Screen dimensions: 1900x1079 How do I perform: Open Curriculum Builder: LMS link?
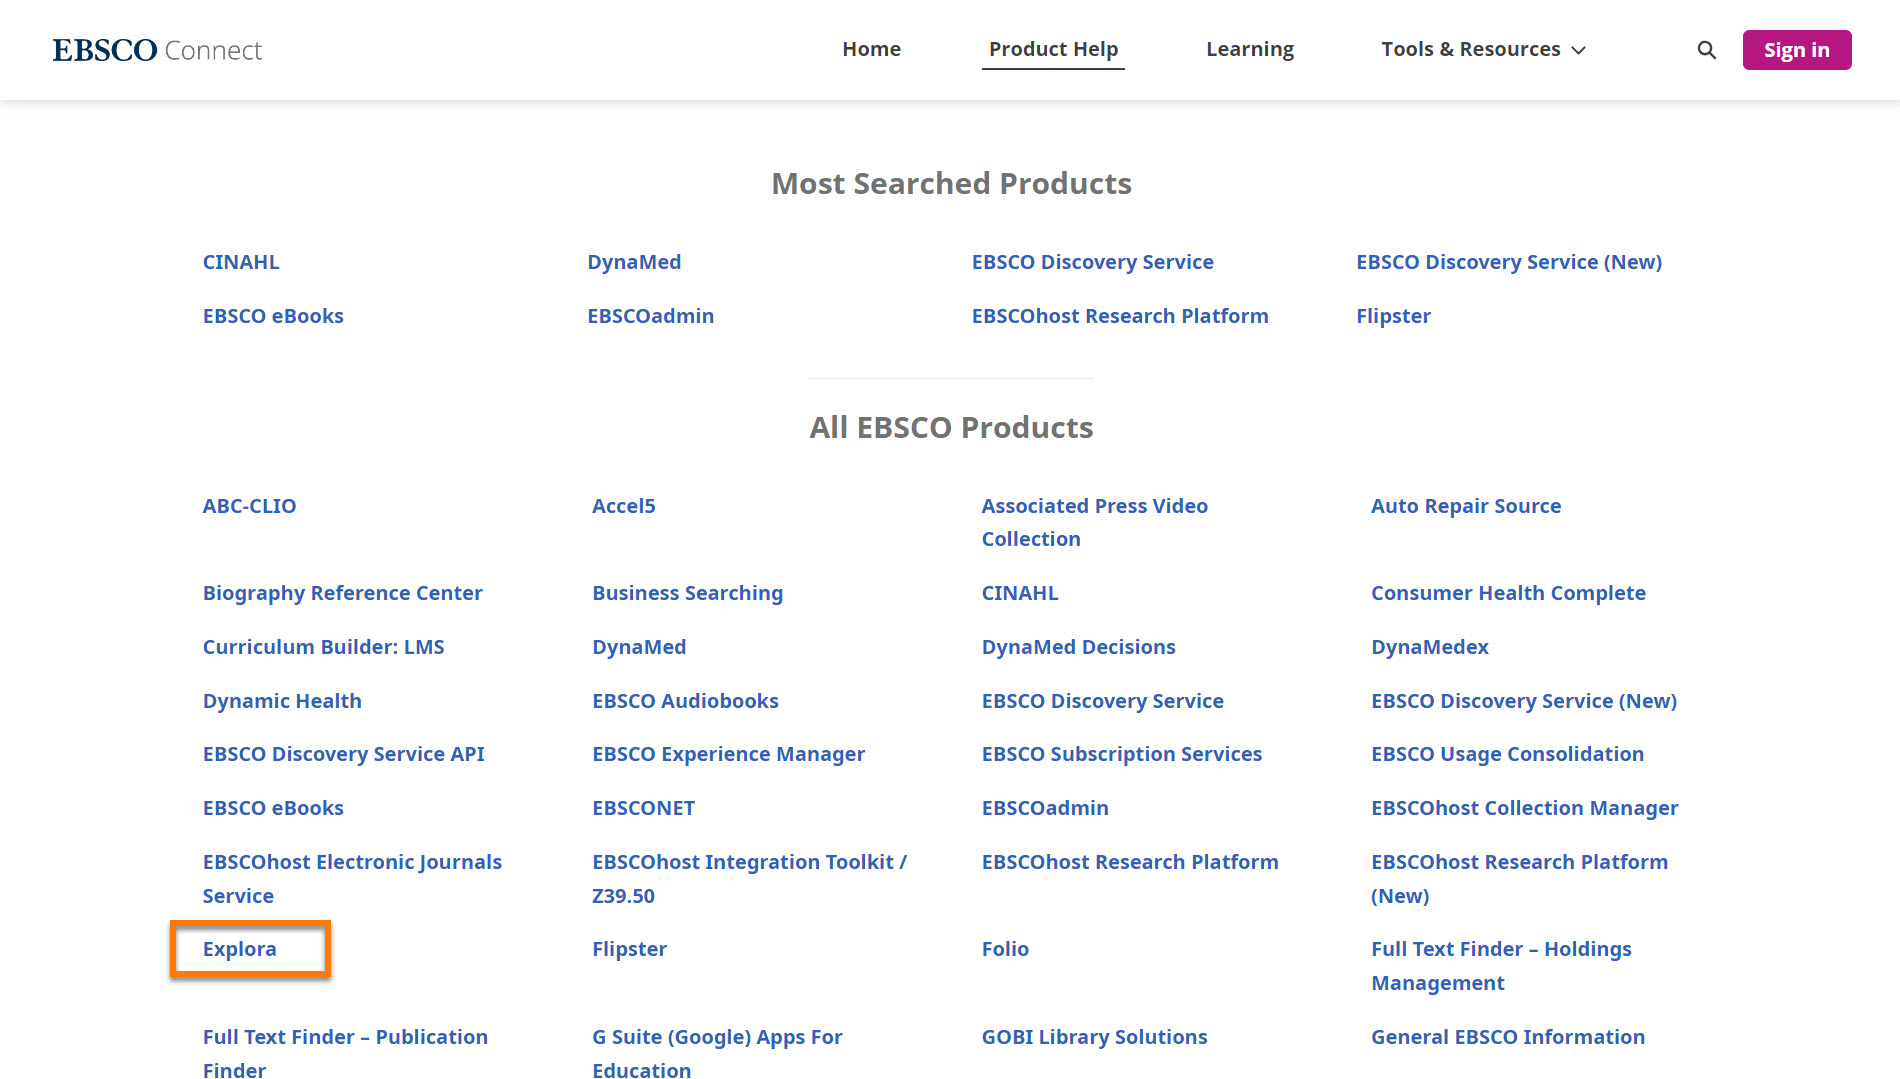click(x=323, y=647)
